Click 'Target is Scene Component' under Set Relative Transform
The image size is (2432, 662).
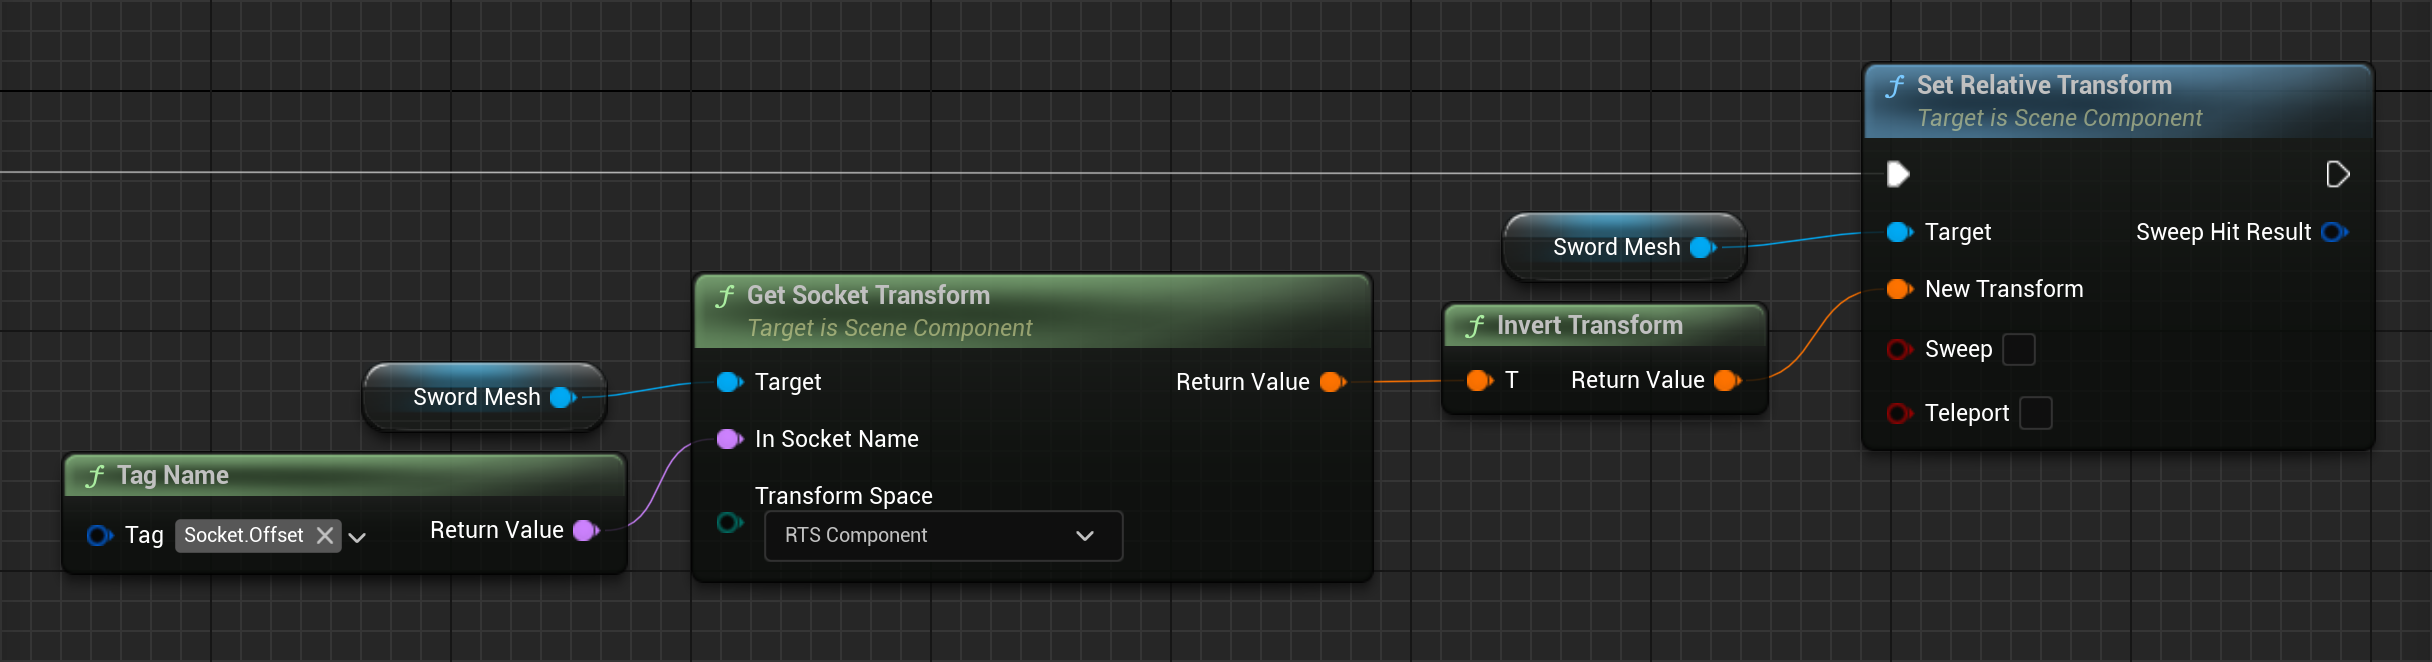[x=2059, y=118]
